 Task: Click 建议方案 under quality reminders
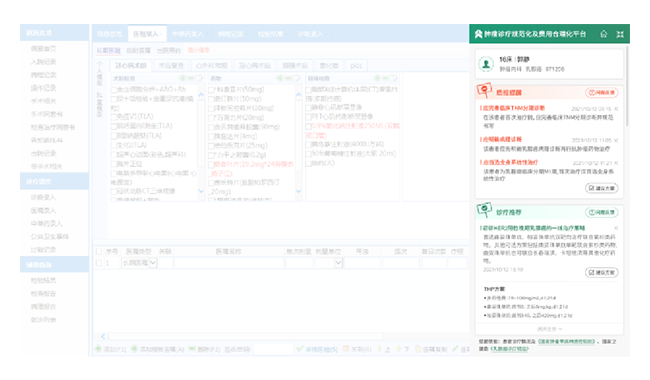coord(602,188)
